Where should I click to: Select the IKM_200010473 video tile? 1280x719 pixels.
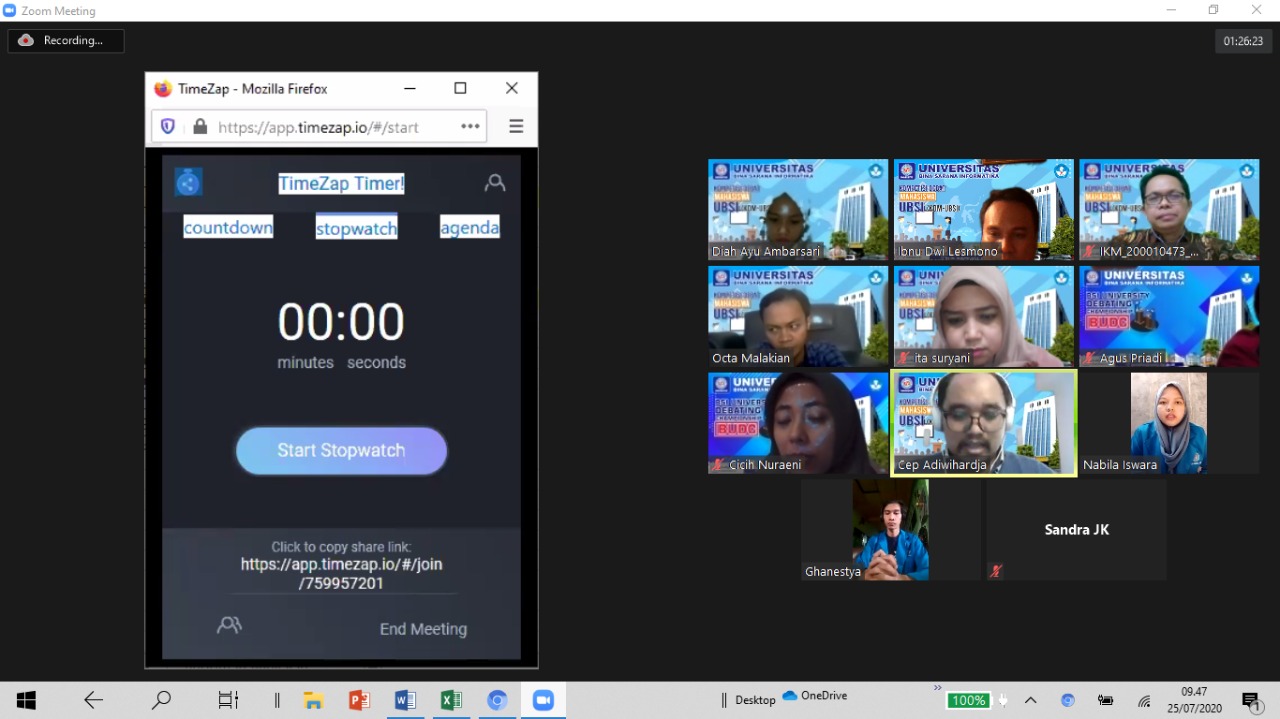(x=1169, y=210)
